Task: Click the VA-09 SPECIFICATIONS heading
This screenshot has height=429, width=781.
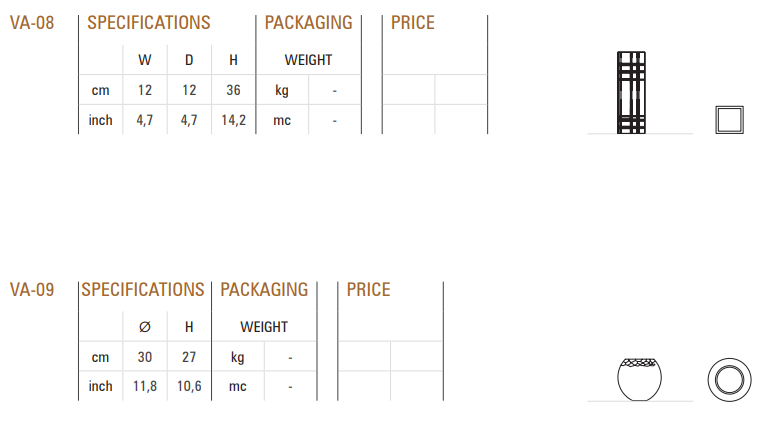Action: coord(143,290)
